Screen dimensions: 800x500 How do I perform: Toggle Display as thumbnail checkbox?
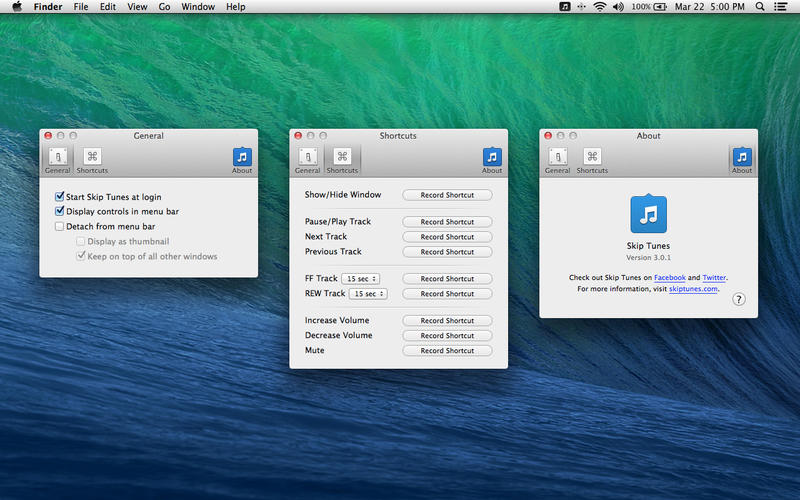coord(81,241)
